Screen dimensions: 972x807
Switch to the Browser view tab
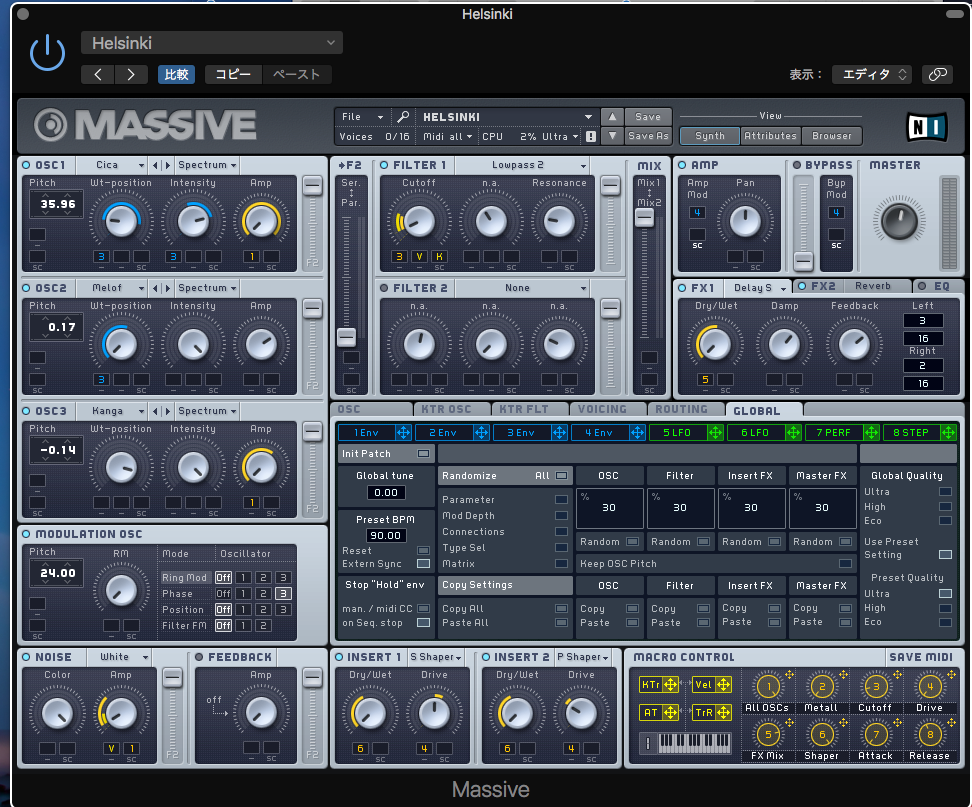(832, 136)
